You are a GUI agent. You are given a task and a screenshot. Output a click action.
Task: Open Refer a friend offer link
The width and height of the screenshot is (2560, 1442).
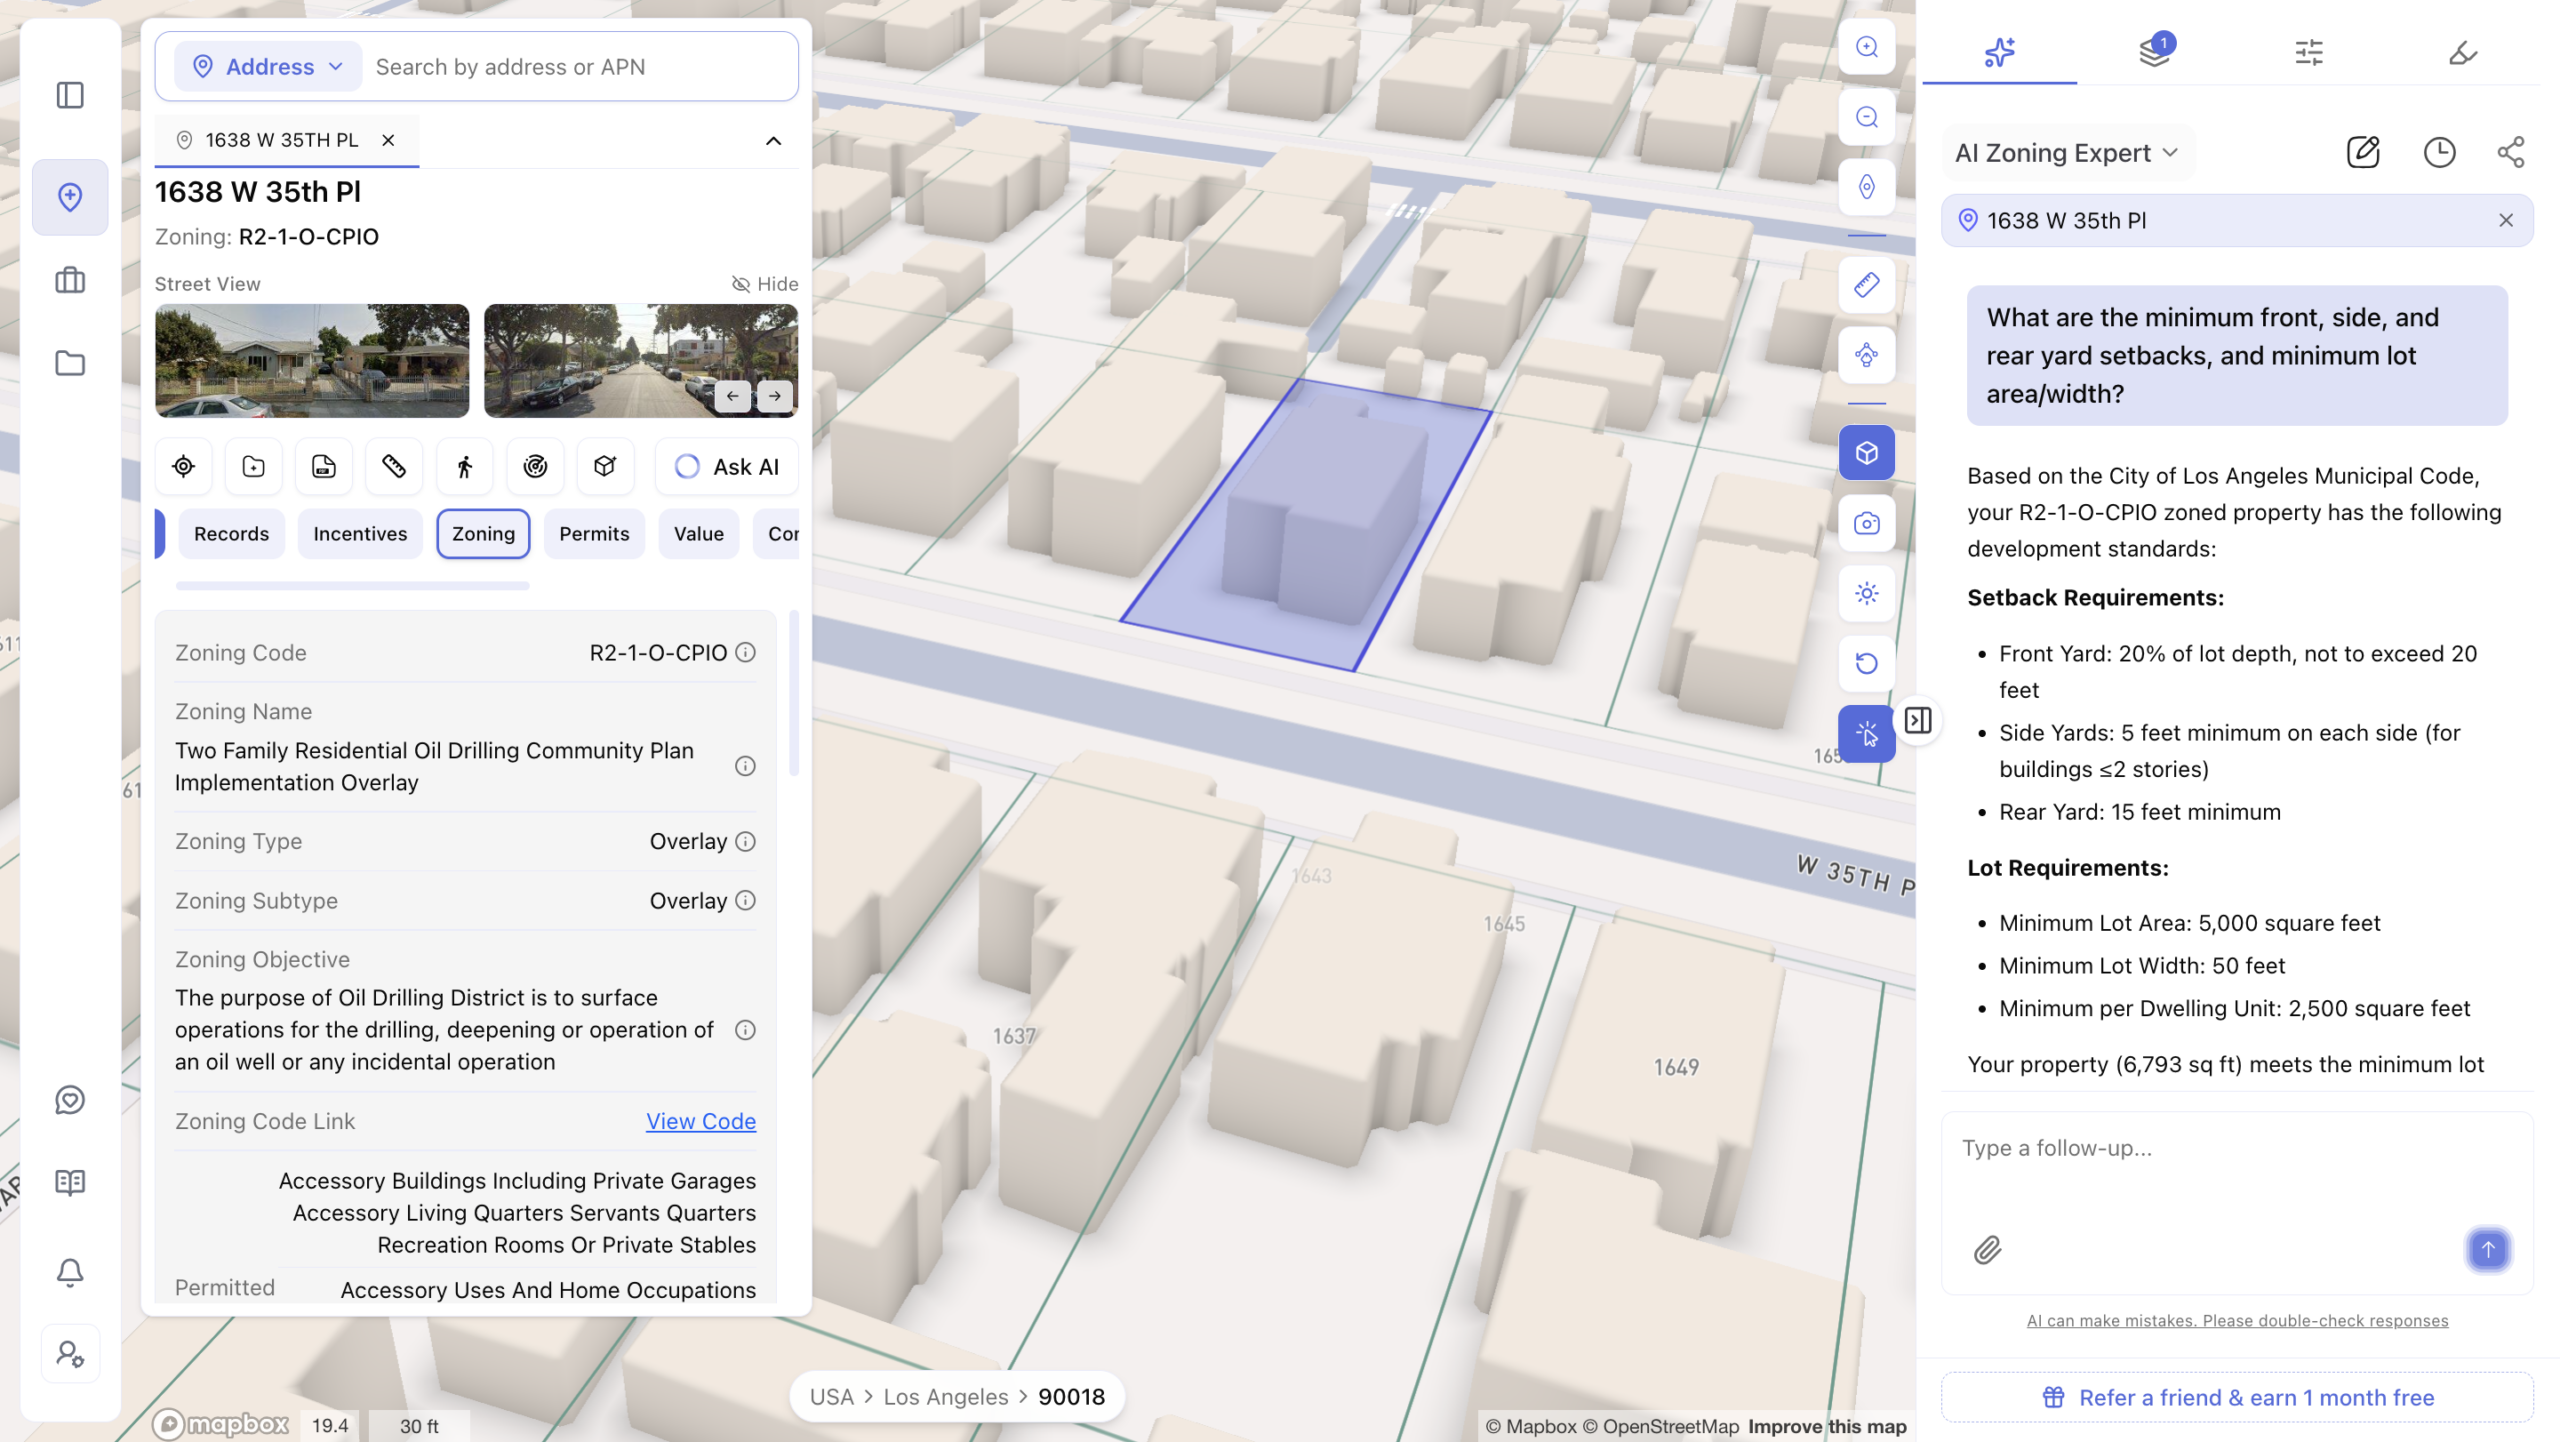[2237, 1398]
